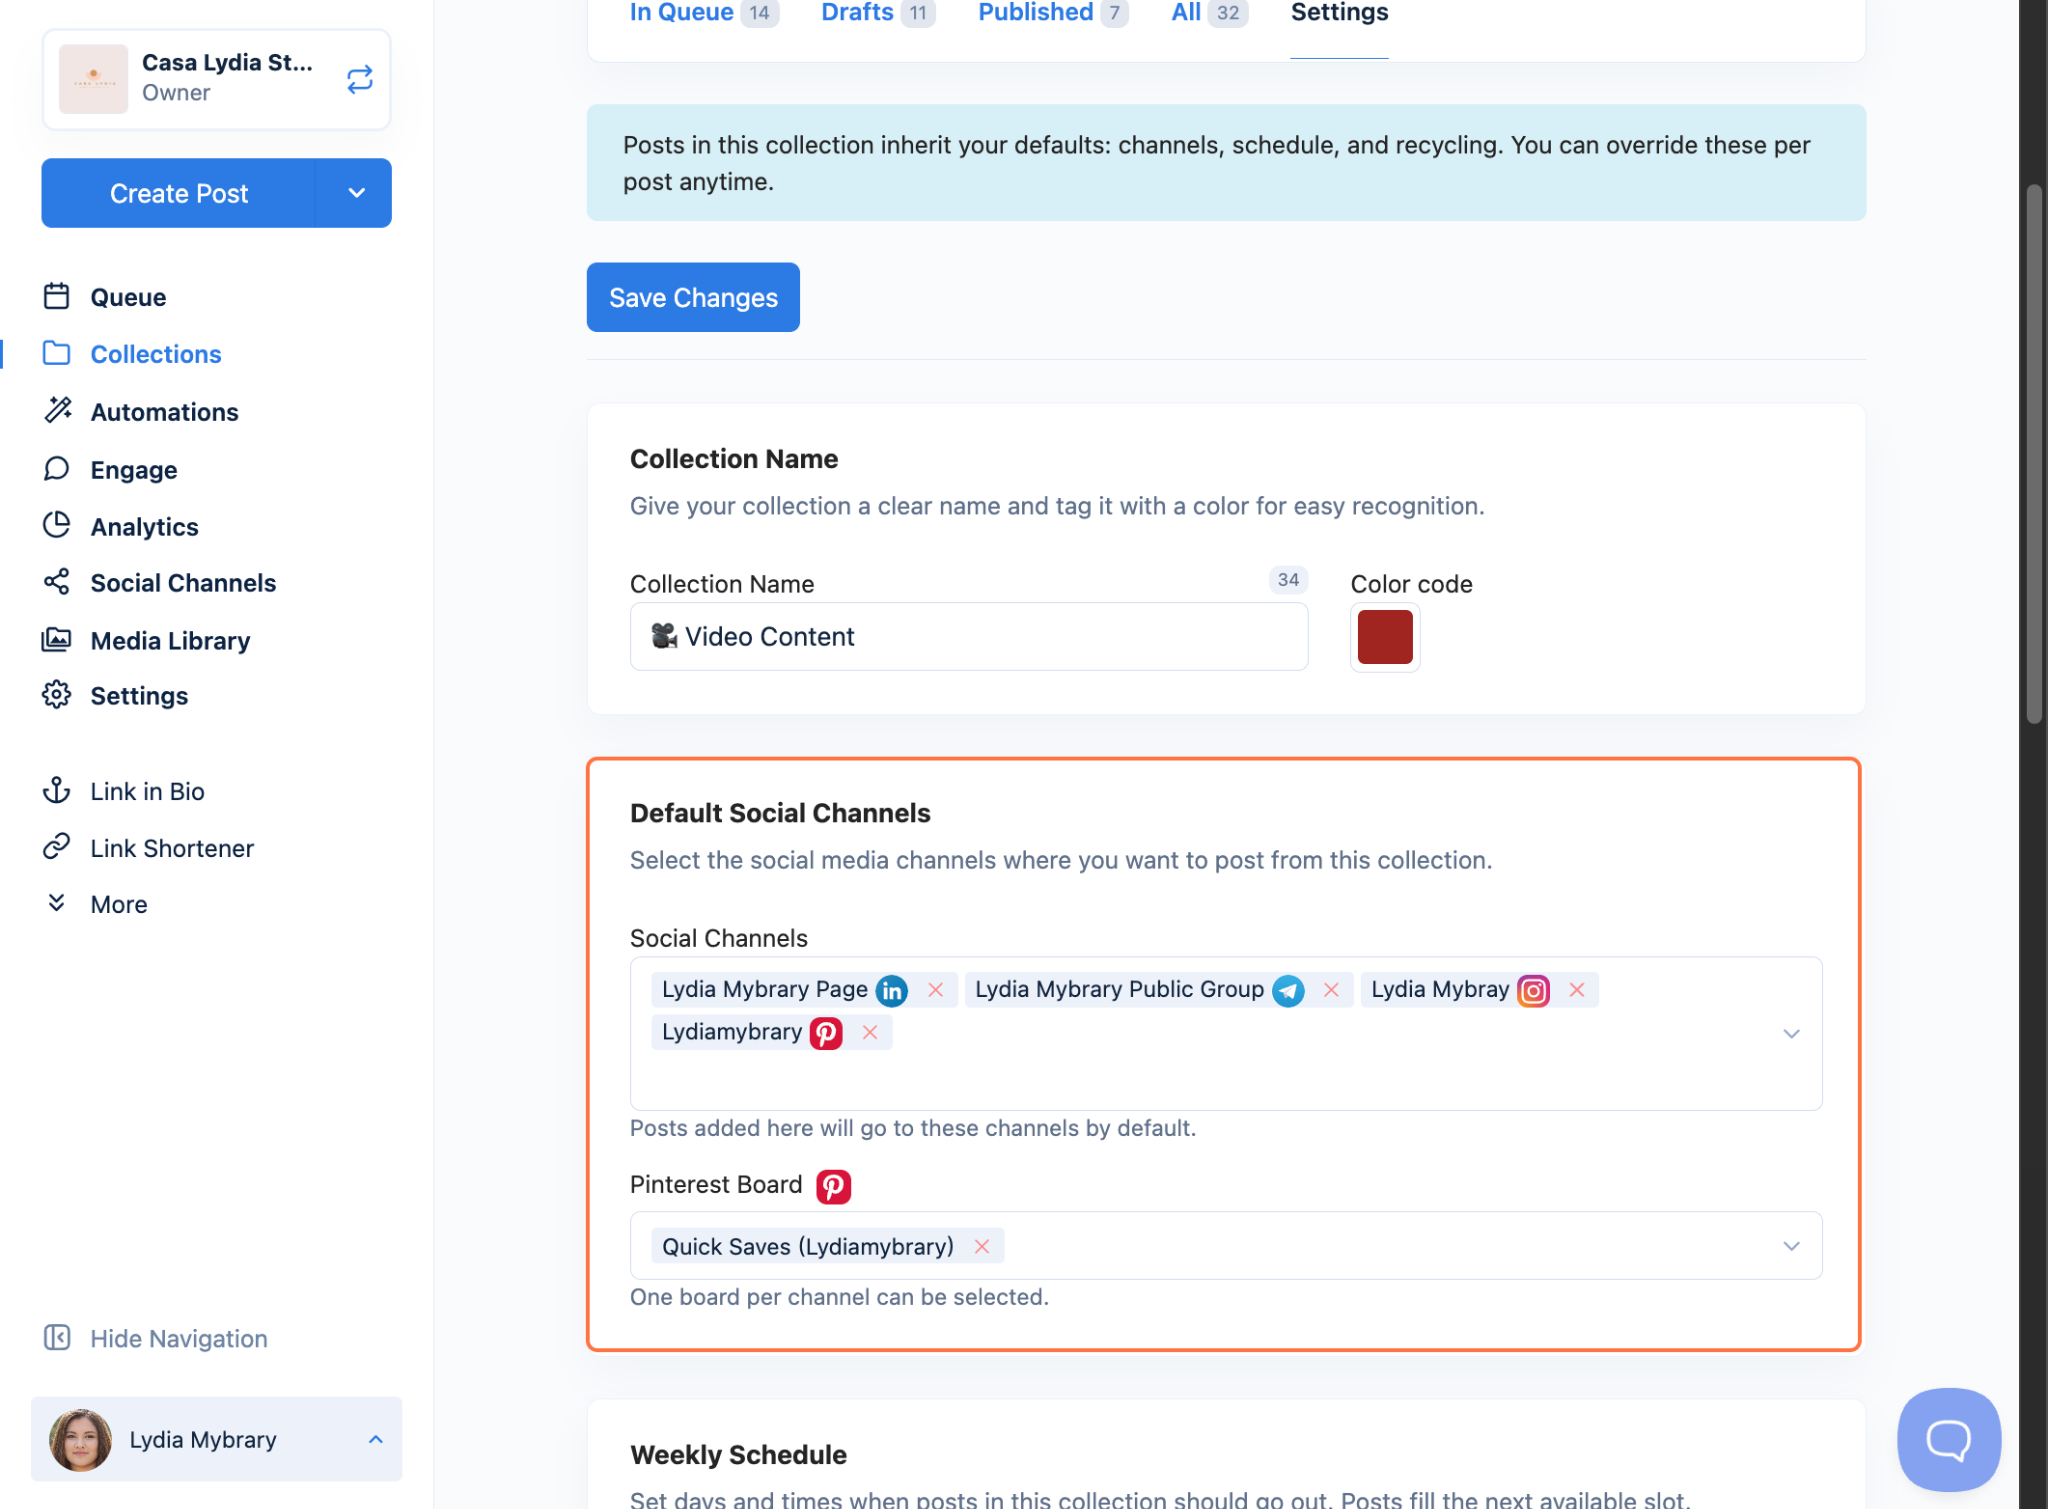This screenshot has height=1509, width=2048.
Task: Click the Automations magic wand icon
Action: (57, 410)
